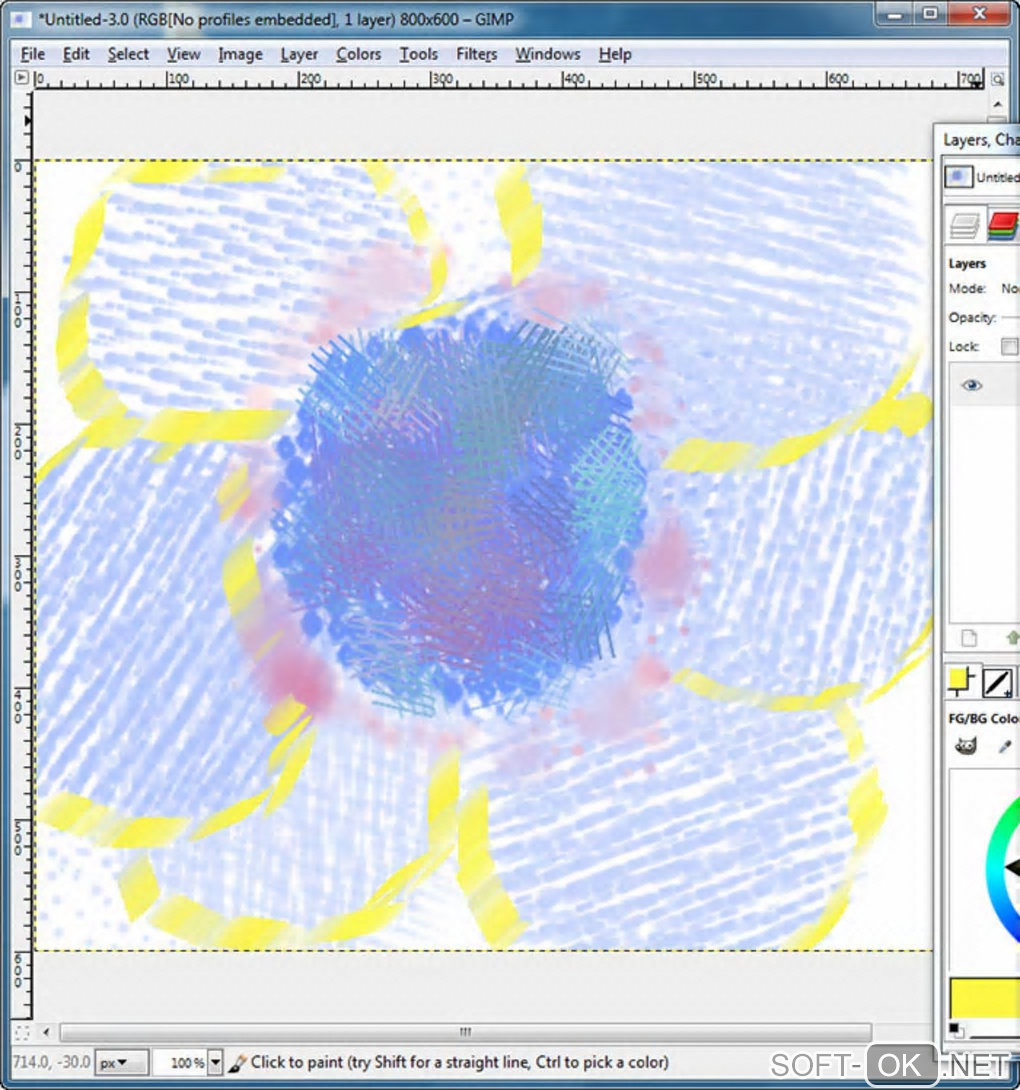Click horizontal scrollbar left arrow
1020x1090 pixels.
[47, 1032]
